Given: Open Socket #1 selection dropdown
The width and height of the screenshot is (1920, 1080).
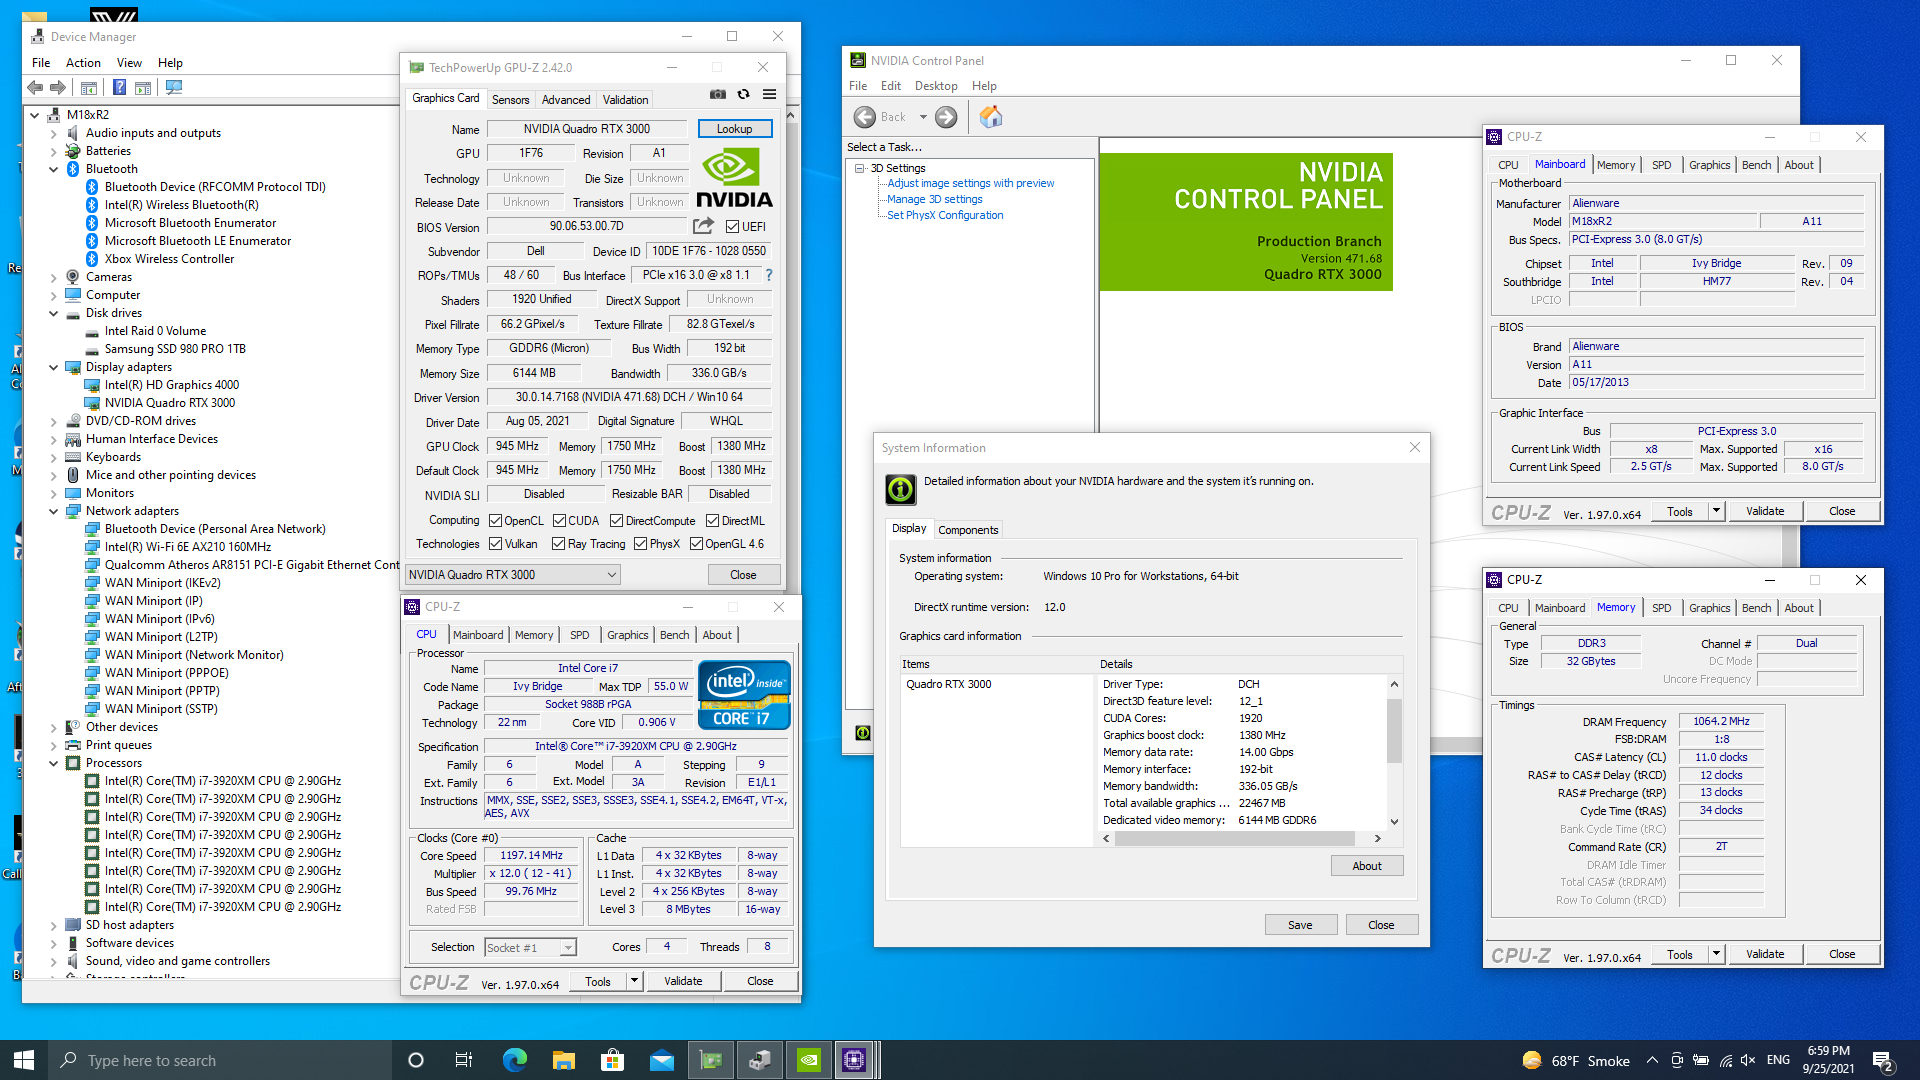Looking at the screenshot, I should coord(530,947).
